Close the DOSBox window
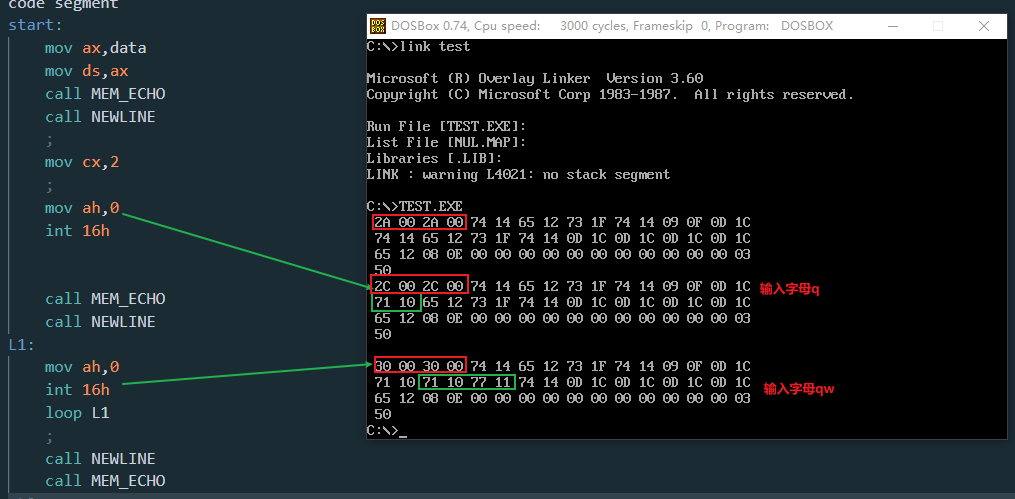This screenshot has width=1015, height=499. pyautogui.click(x=983, y=26)
